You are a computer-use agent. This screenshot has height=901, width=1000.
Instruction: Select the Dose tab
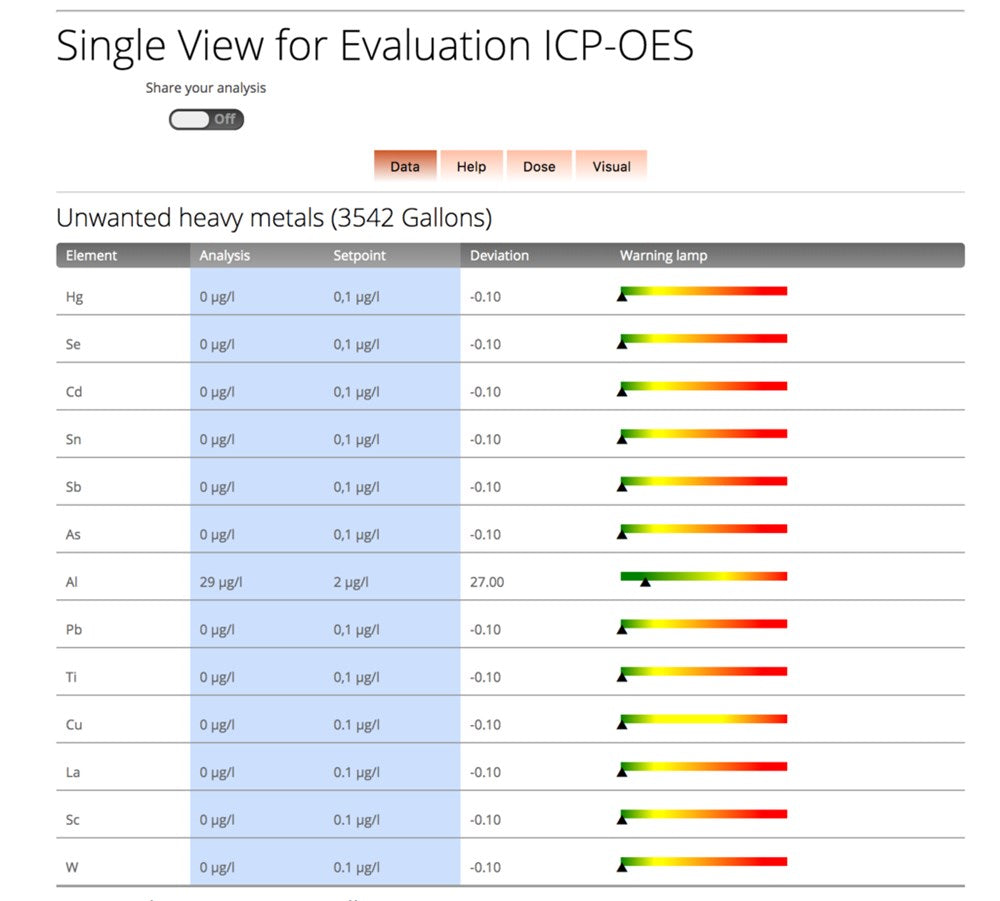point(539,166)
